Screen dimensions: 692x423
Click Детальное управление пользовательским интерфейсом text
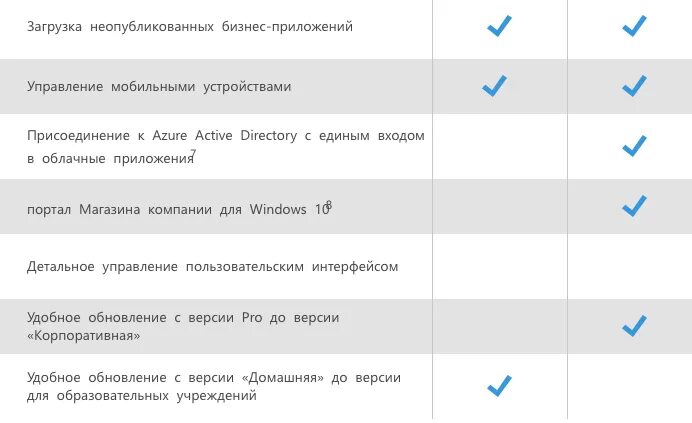pos(212,267)
